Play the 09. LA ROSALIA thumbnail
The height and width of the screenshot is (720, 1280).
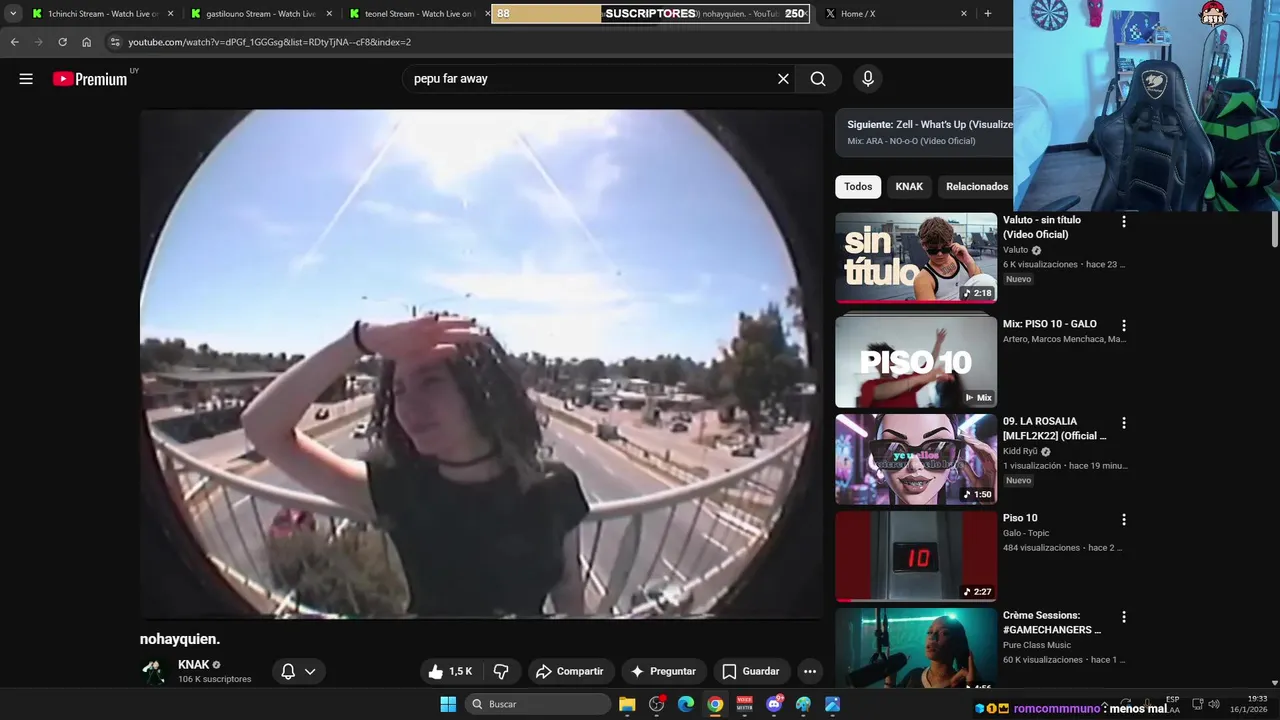click(916, 458)
